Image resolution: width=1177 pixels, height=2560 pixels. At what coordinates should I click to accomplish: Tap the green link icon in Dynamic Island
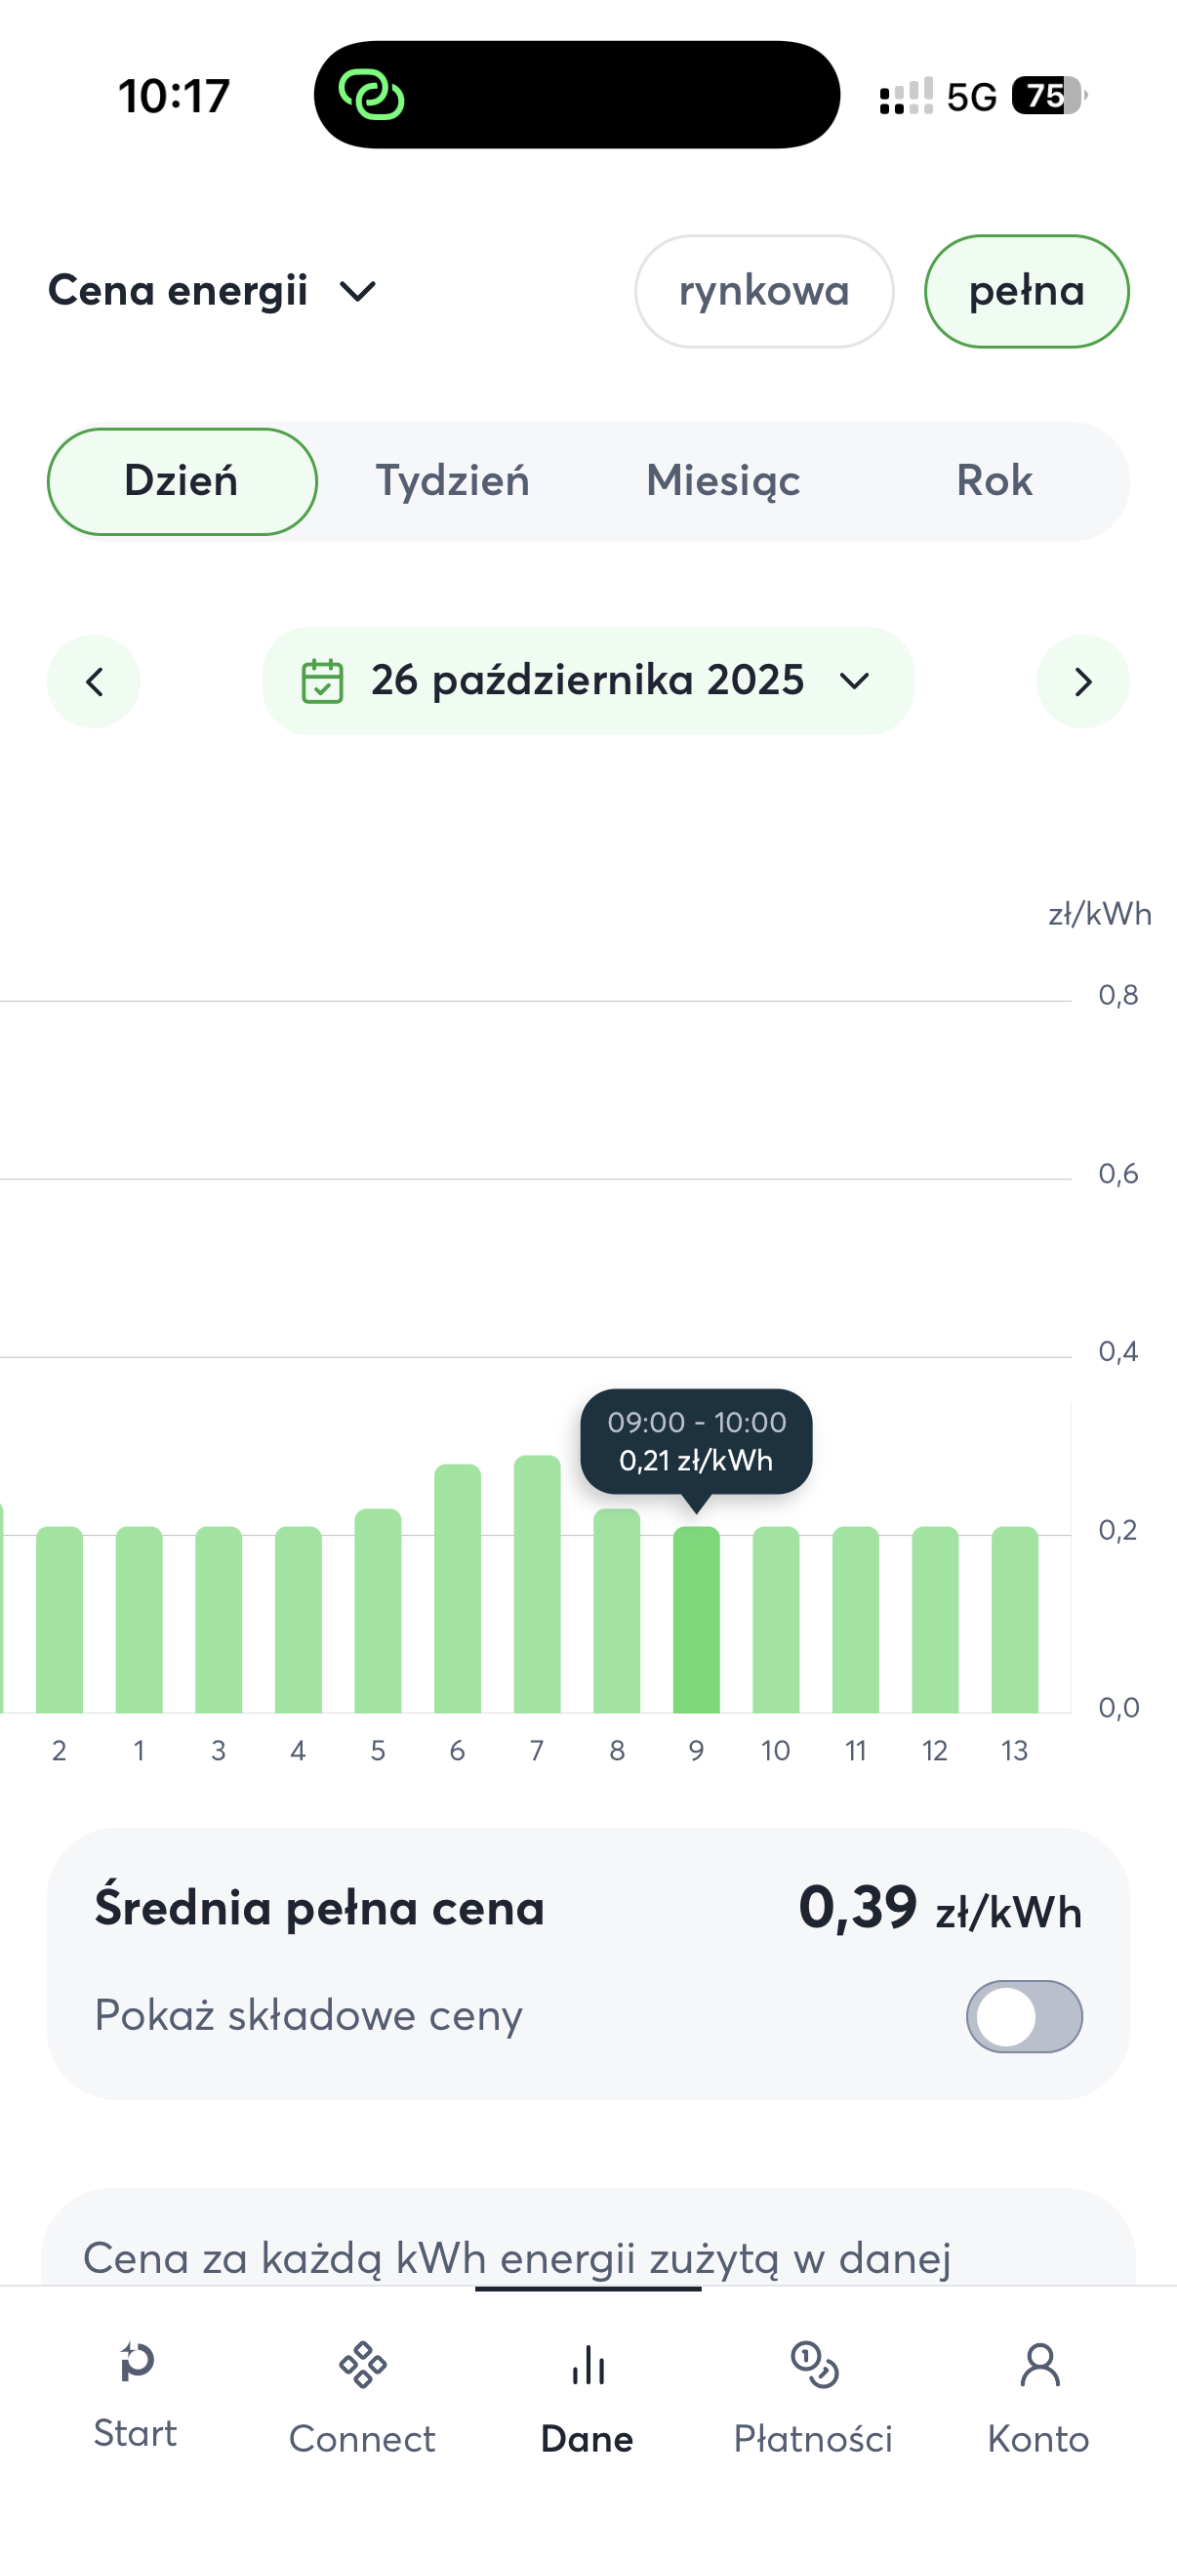[x=371, y=96]
